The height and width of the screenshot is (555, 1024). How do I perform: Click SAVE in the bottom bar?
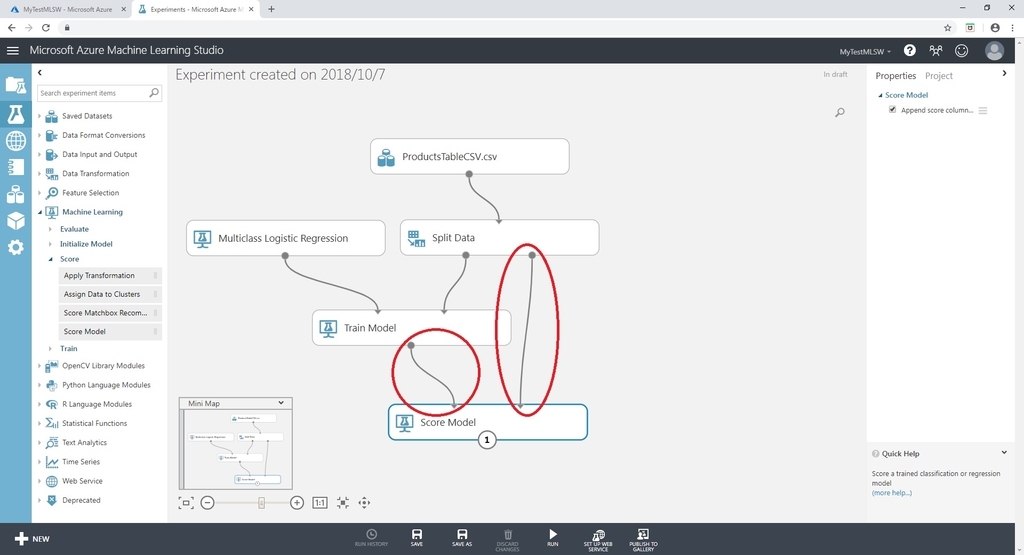[417, 538]
